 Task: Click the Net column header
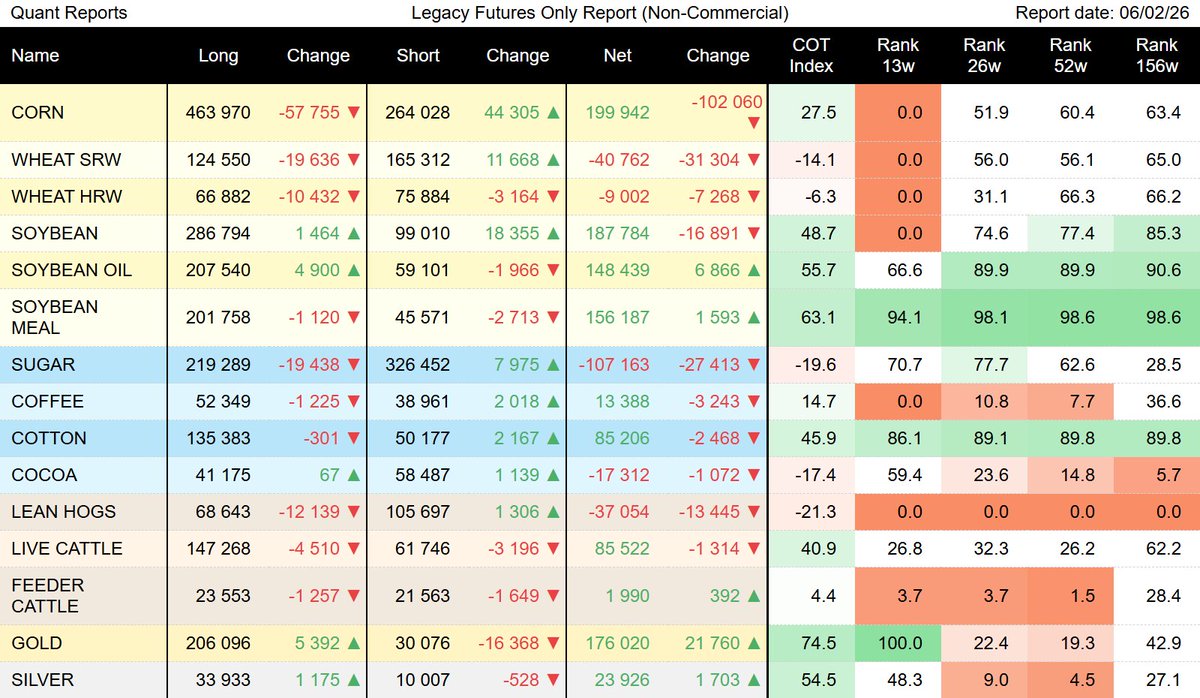click(x=618, y=56)
